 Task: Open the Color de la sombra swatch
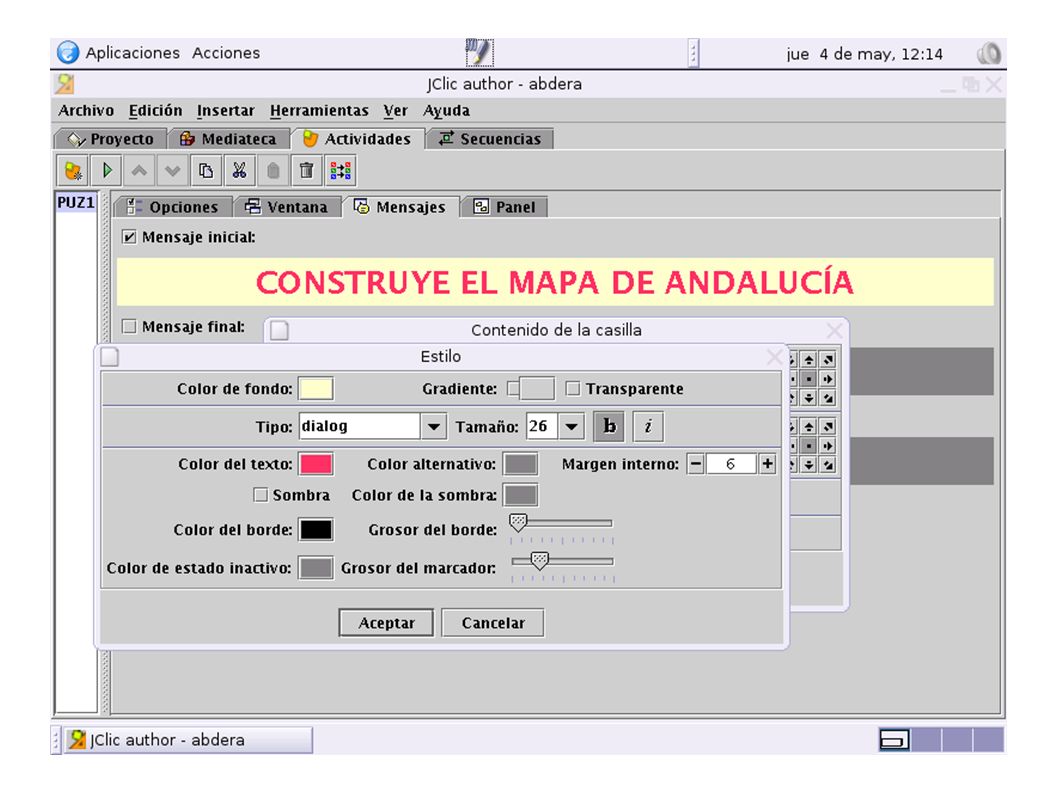(x=521, y=495)
